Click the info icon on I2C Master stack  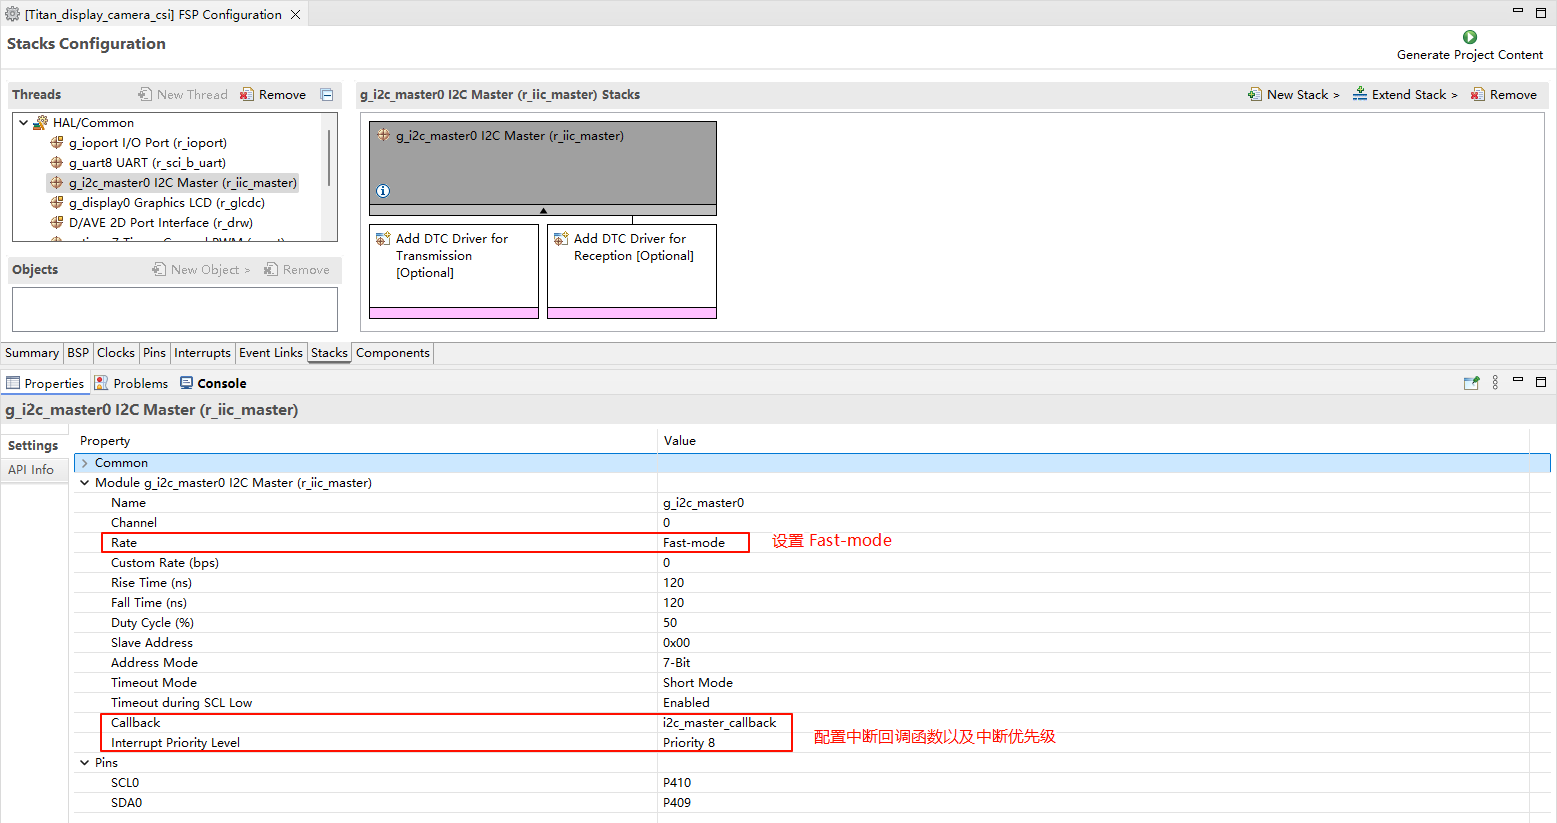(383, 191)
